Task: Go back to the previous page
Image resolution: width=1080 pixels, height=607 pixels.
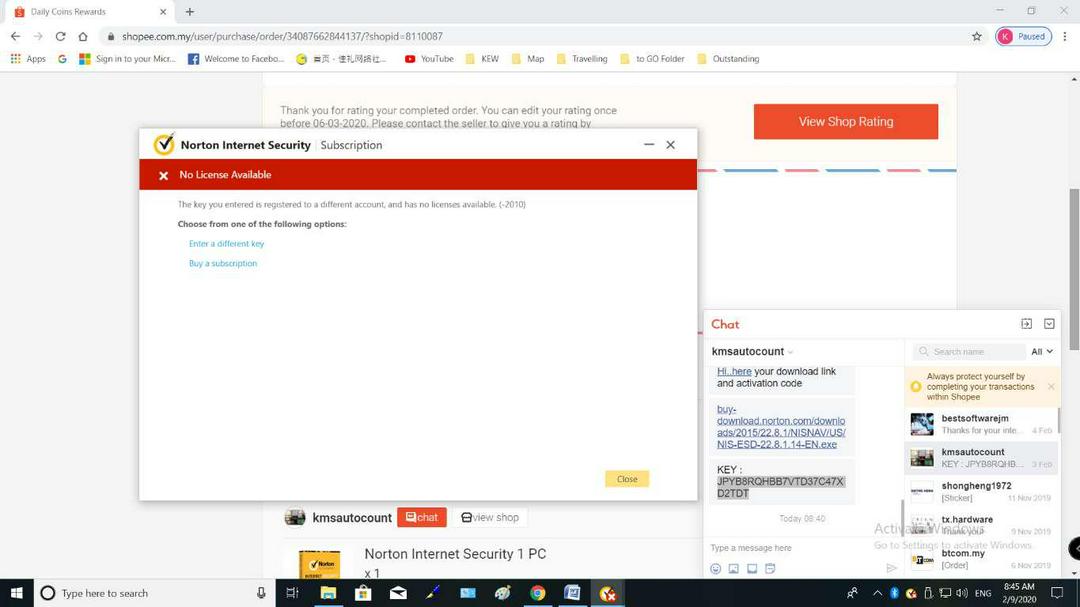Action: click(15, 37)
